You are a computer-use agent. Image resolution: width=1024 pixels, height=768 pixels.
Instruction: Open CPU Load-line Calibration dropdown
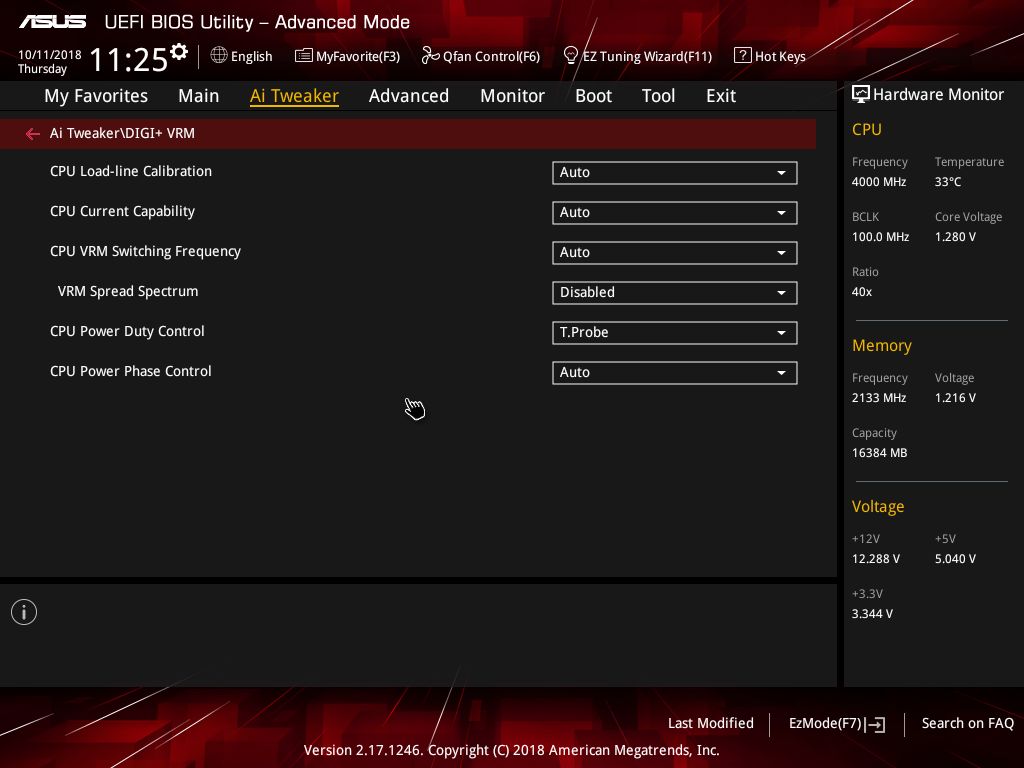[x=675, y=172]
